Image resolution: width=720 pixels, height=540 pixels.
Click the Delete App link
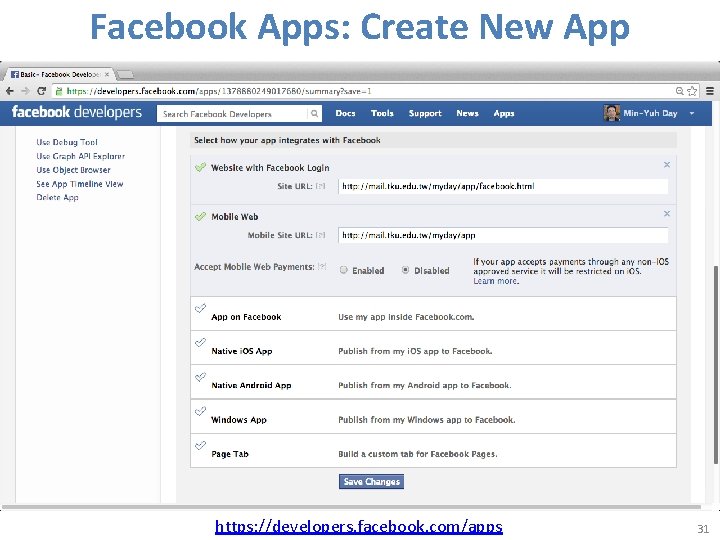(57, 197)
